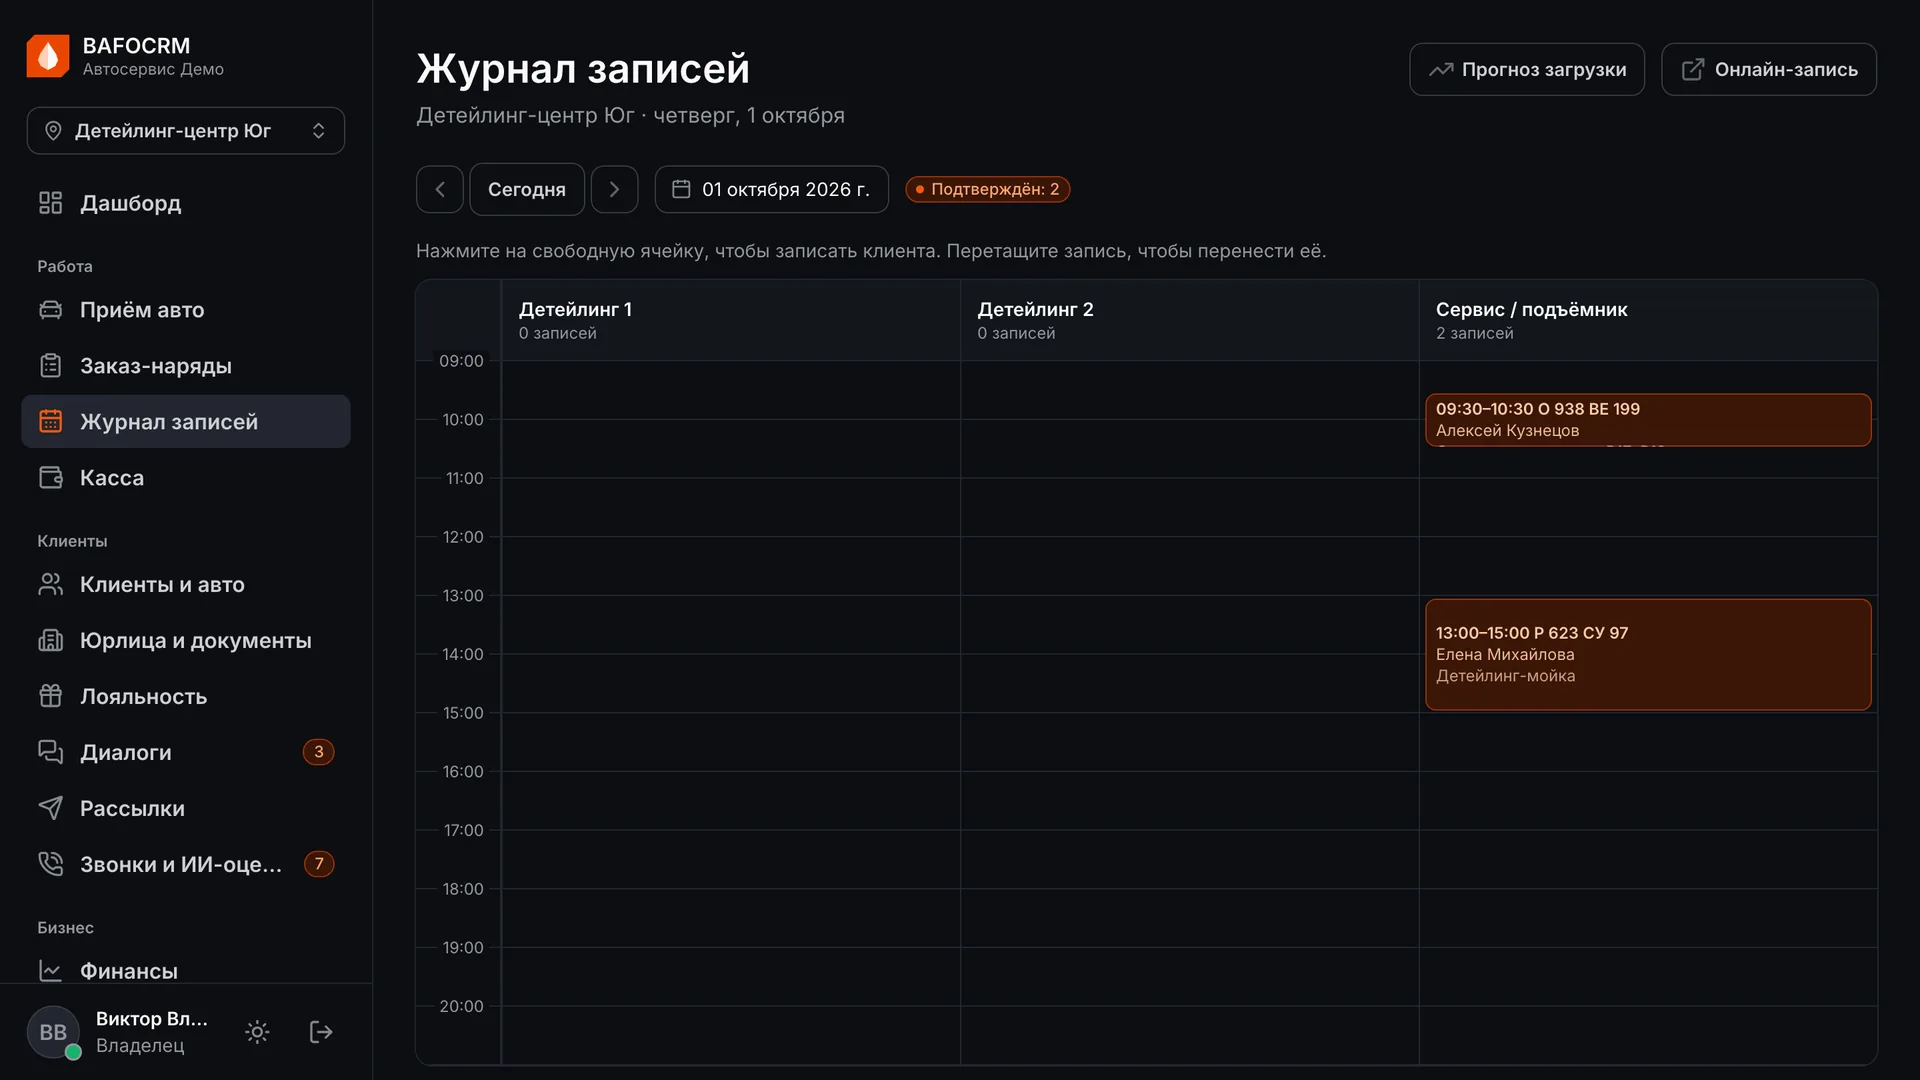
Task: Click the ВВ user avatar
Action: [x=53, y=1032]
